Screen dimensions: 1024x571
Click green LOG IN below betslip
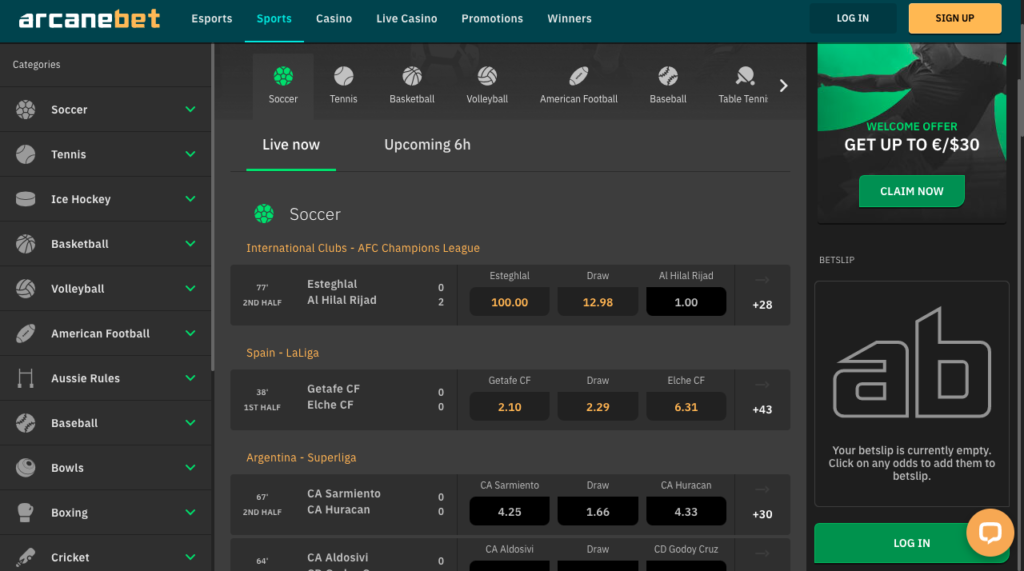coord(912,543)
